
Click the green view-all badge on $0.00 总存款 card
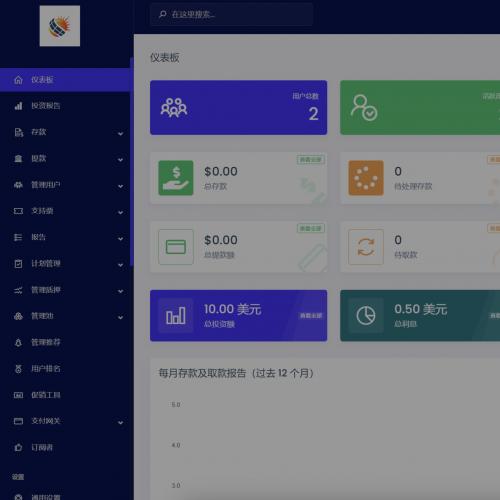311,160
